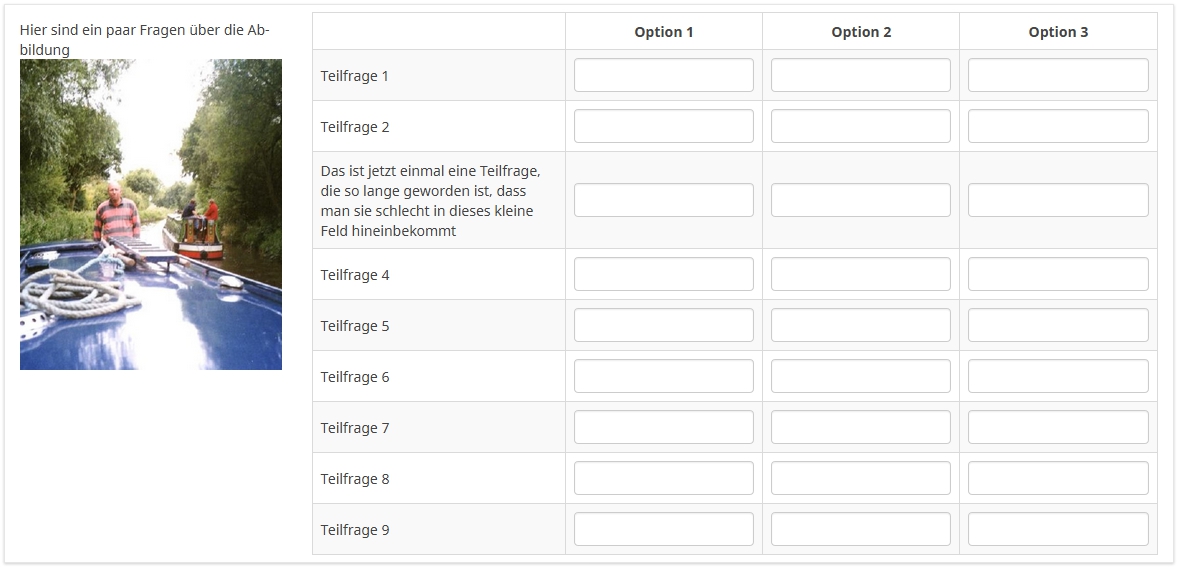Click Teilfrage 7 Option 3 input field
The height and width of the screenshot is (568, 1184).
click(1057, 427)
